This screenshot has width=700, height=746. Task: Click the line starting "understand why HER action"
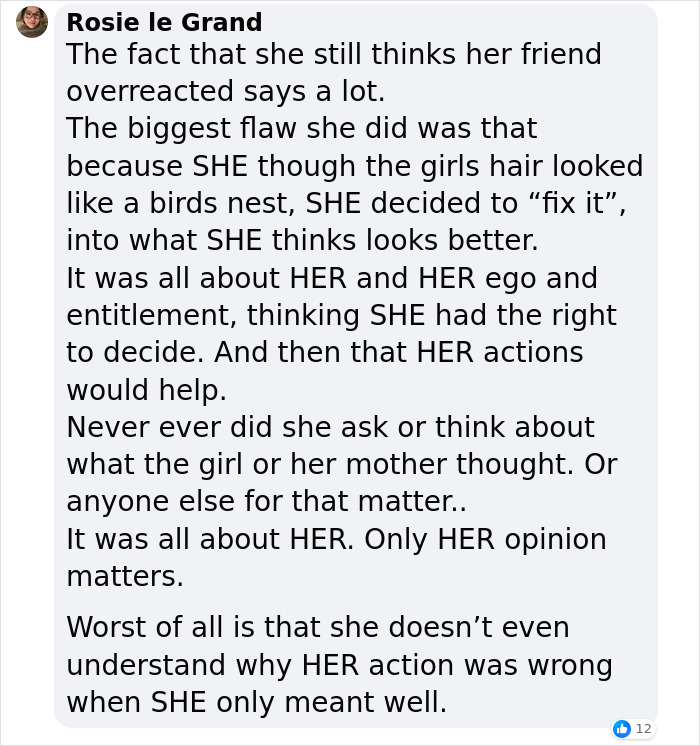pos(339,665)
